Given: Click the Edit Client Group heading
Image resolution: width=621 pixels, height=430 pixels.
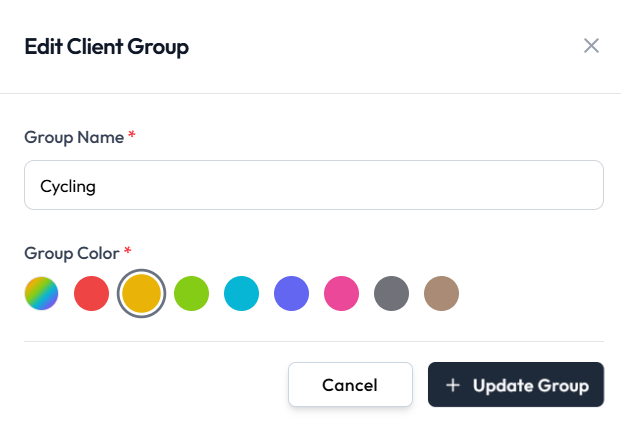Looking at the screenshot, I should click(107, 47).
